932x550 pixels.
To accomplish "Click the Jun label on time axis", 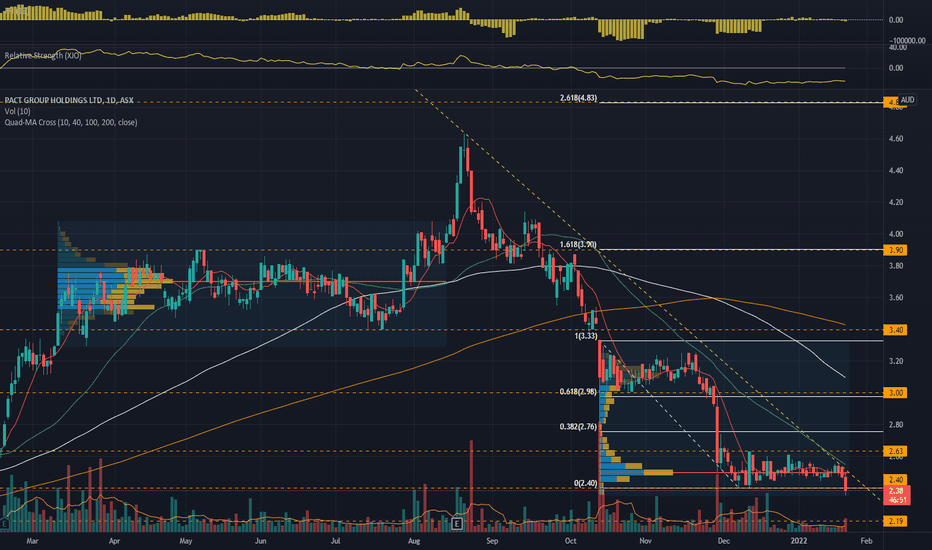I will pos(260,541).
